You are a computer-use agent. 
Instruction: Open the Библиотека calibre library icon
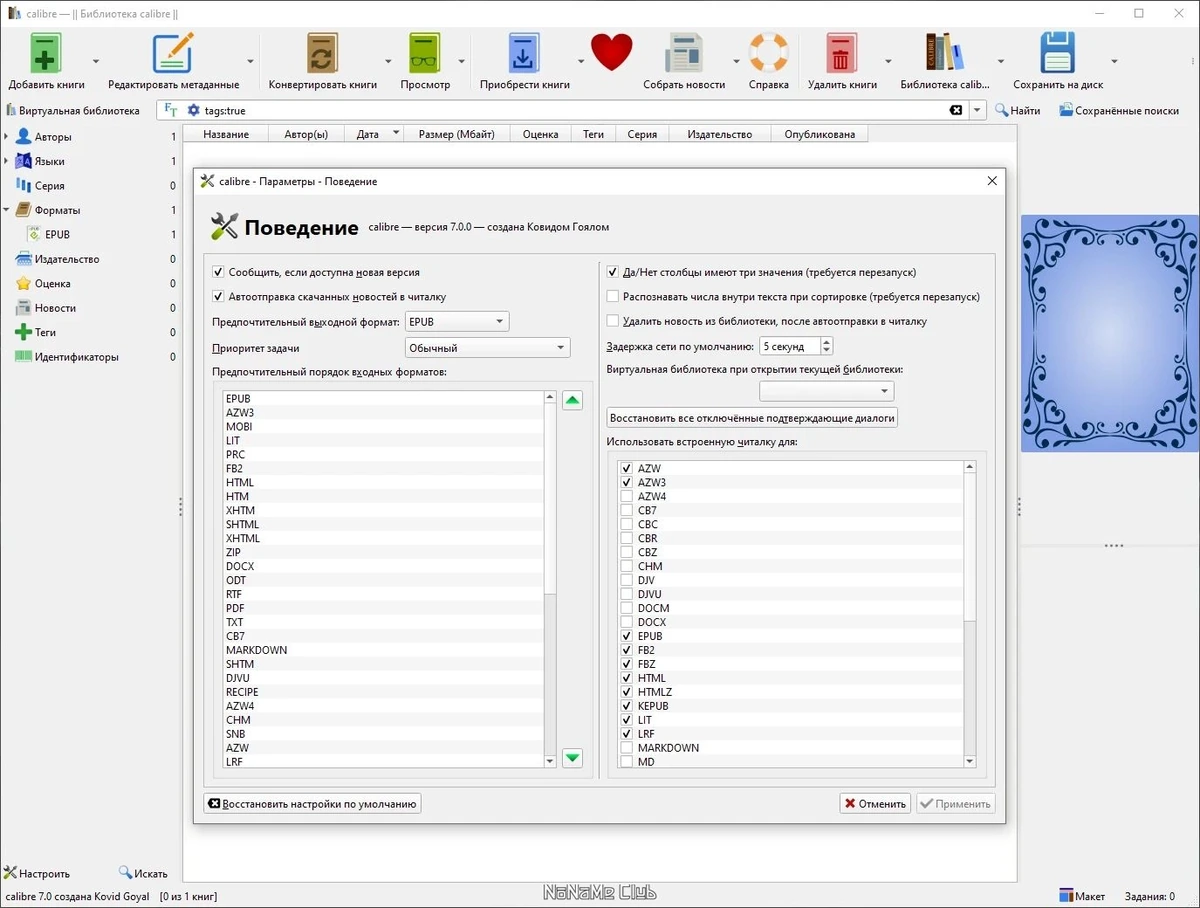[944, 53]
